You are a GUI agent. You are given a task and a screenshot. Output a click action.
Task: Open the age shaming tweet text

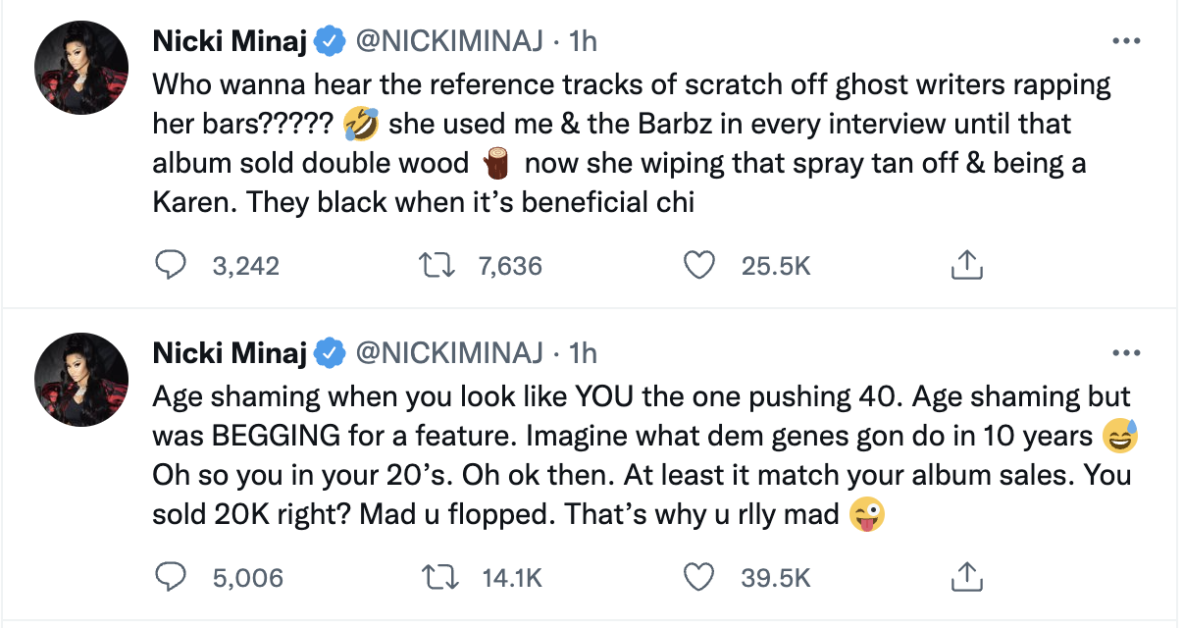click(645, 455)
